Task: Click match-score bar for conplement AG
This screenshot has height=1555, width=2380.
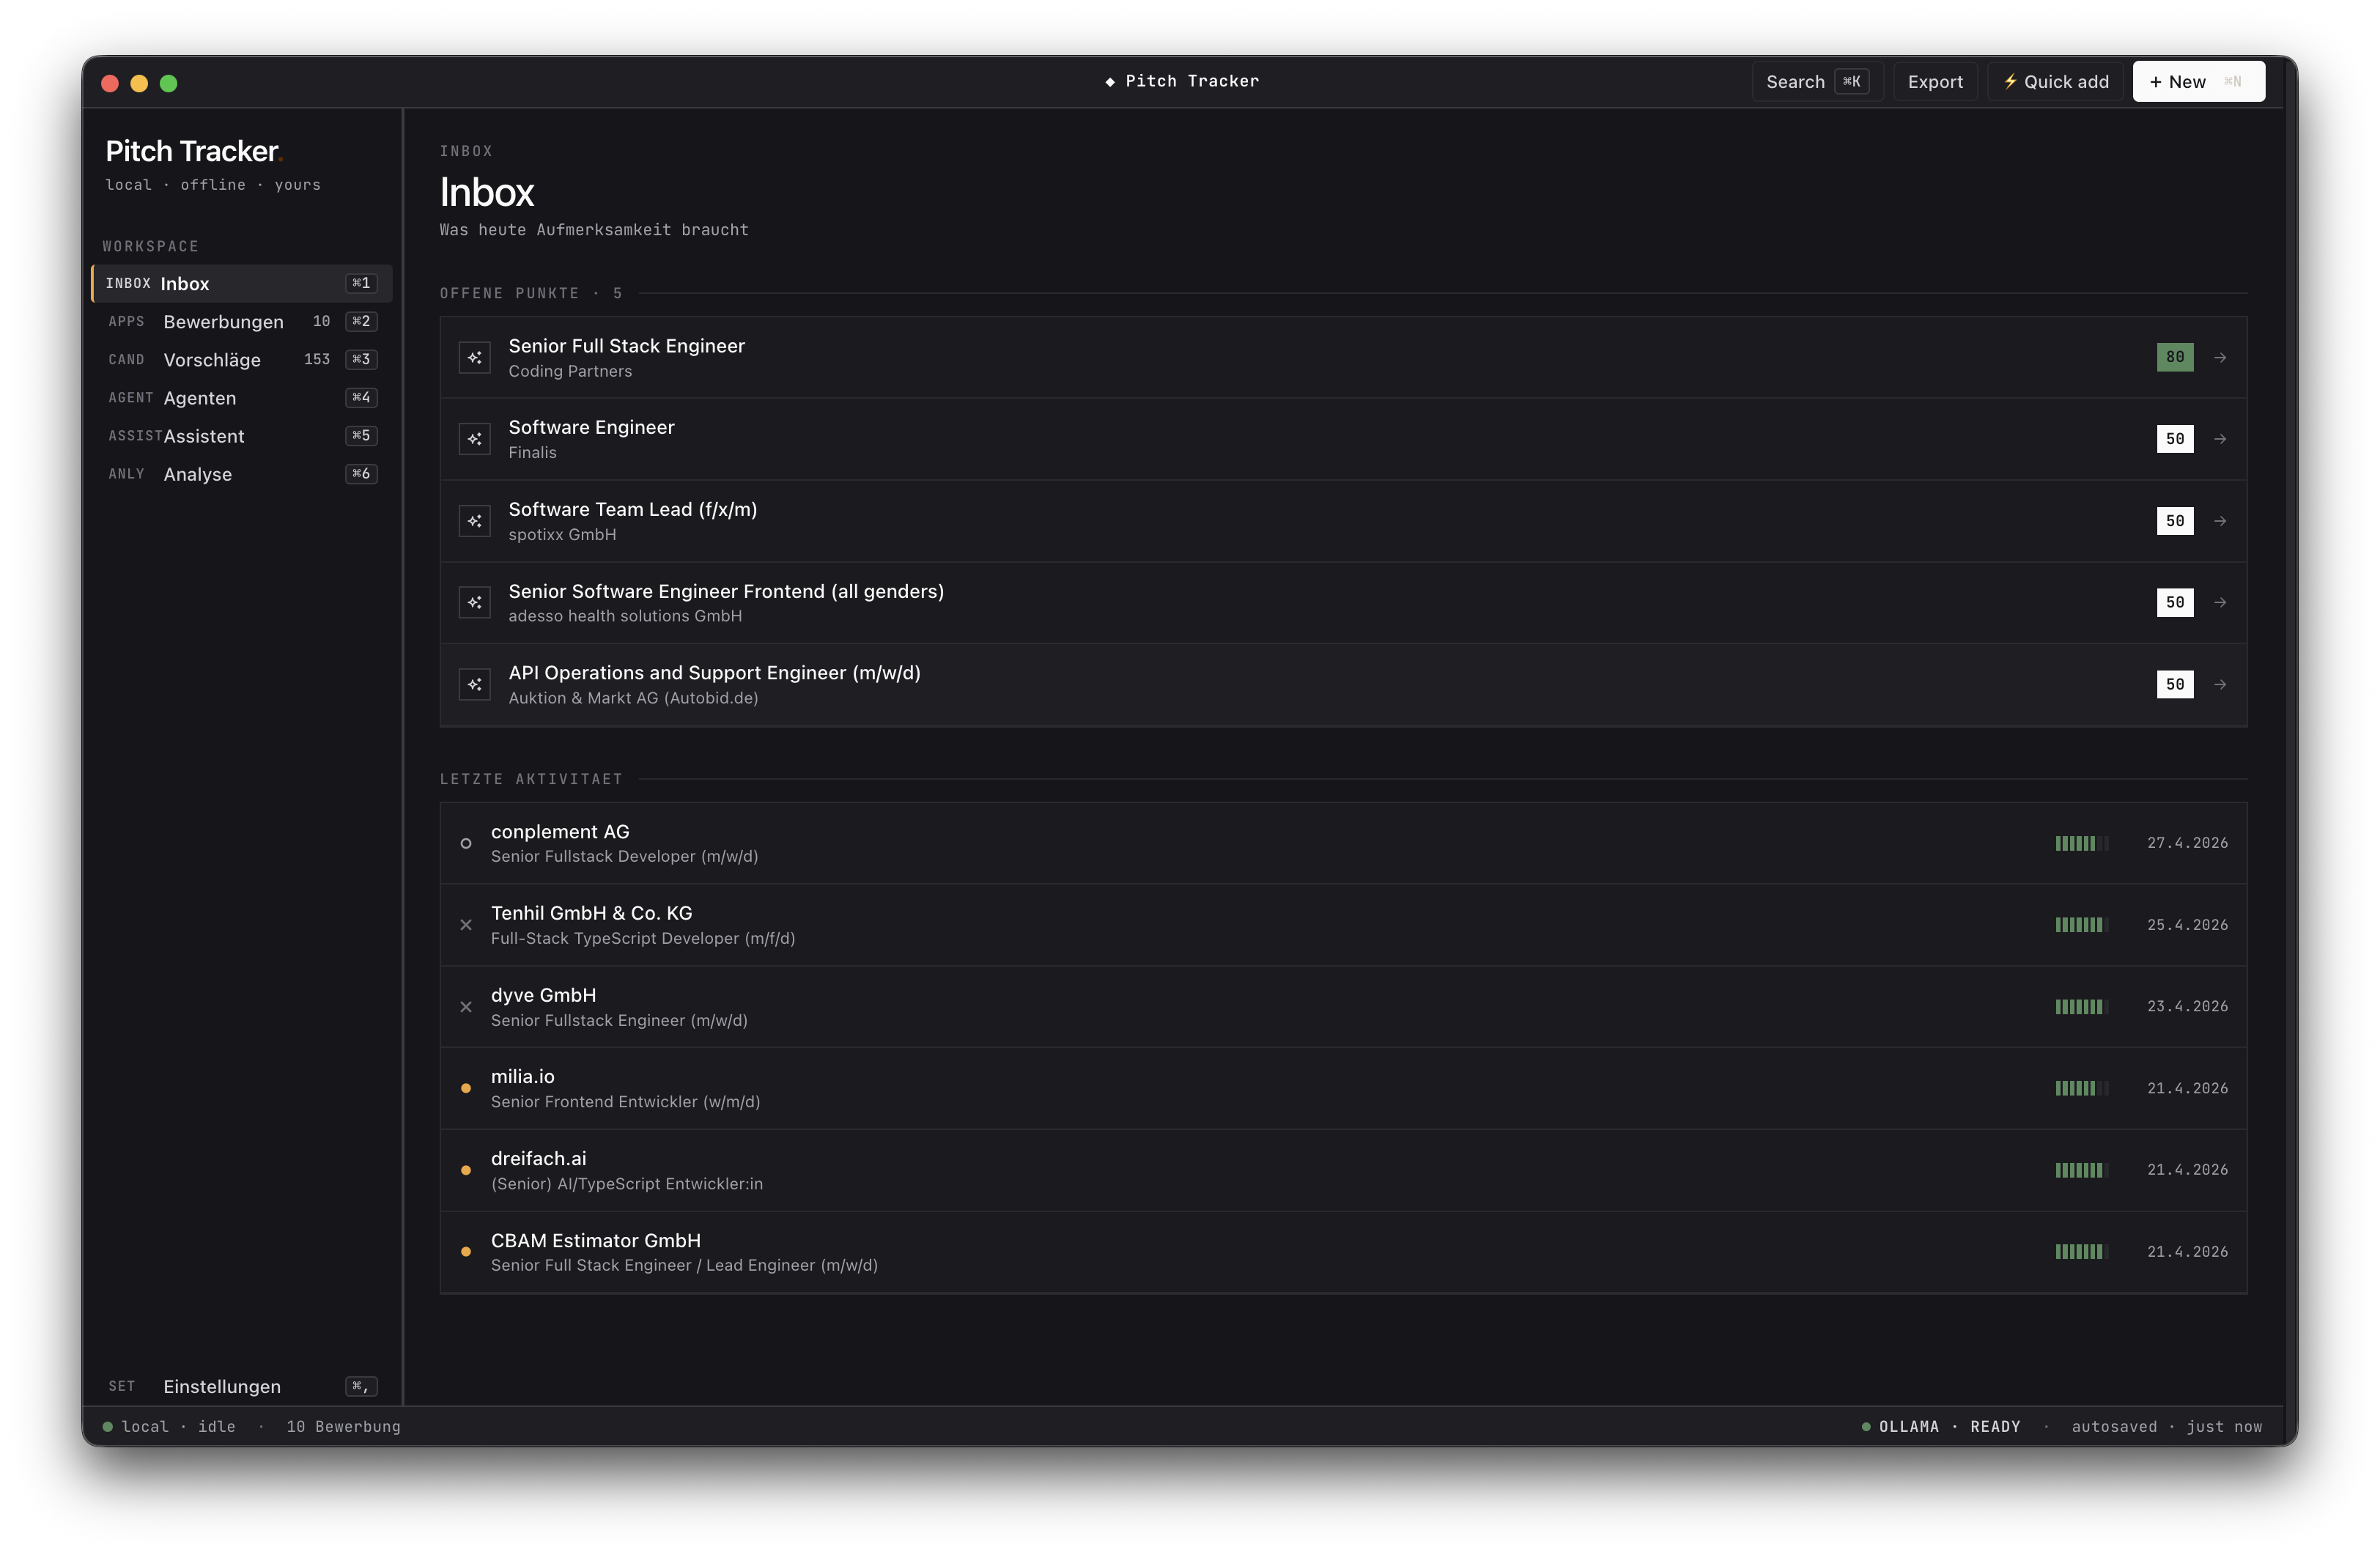Action: point(2081,843)
